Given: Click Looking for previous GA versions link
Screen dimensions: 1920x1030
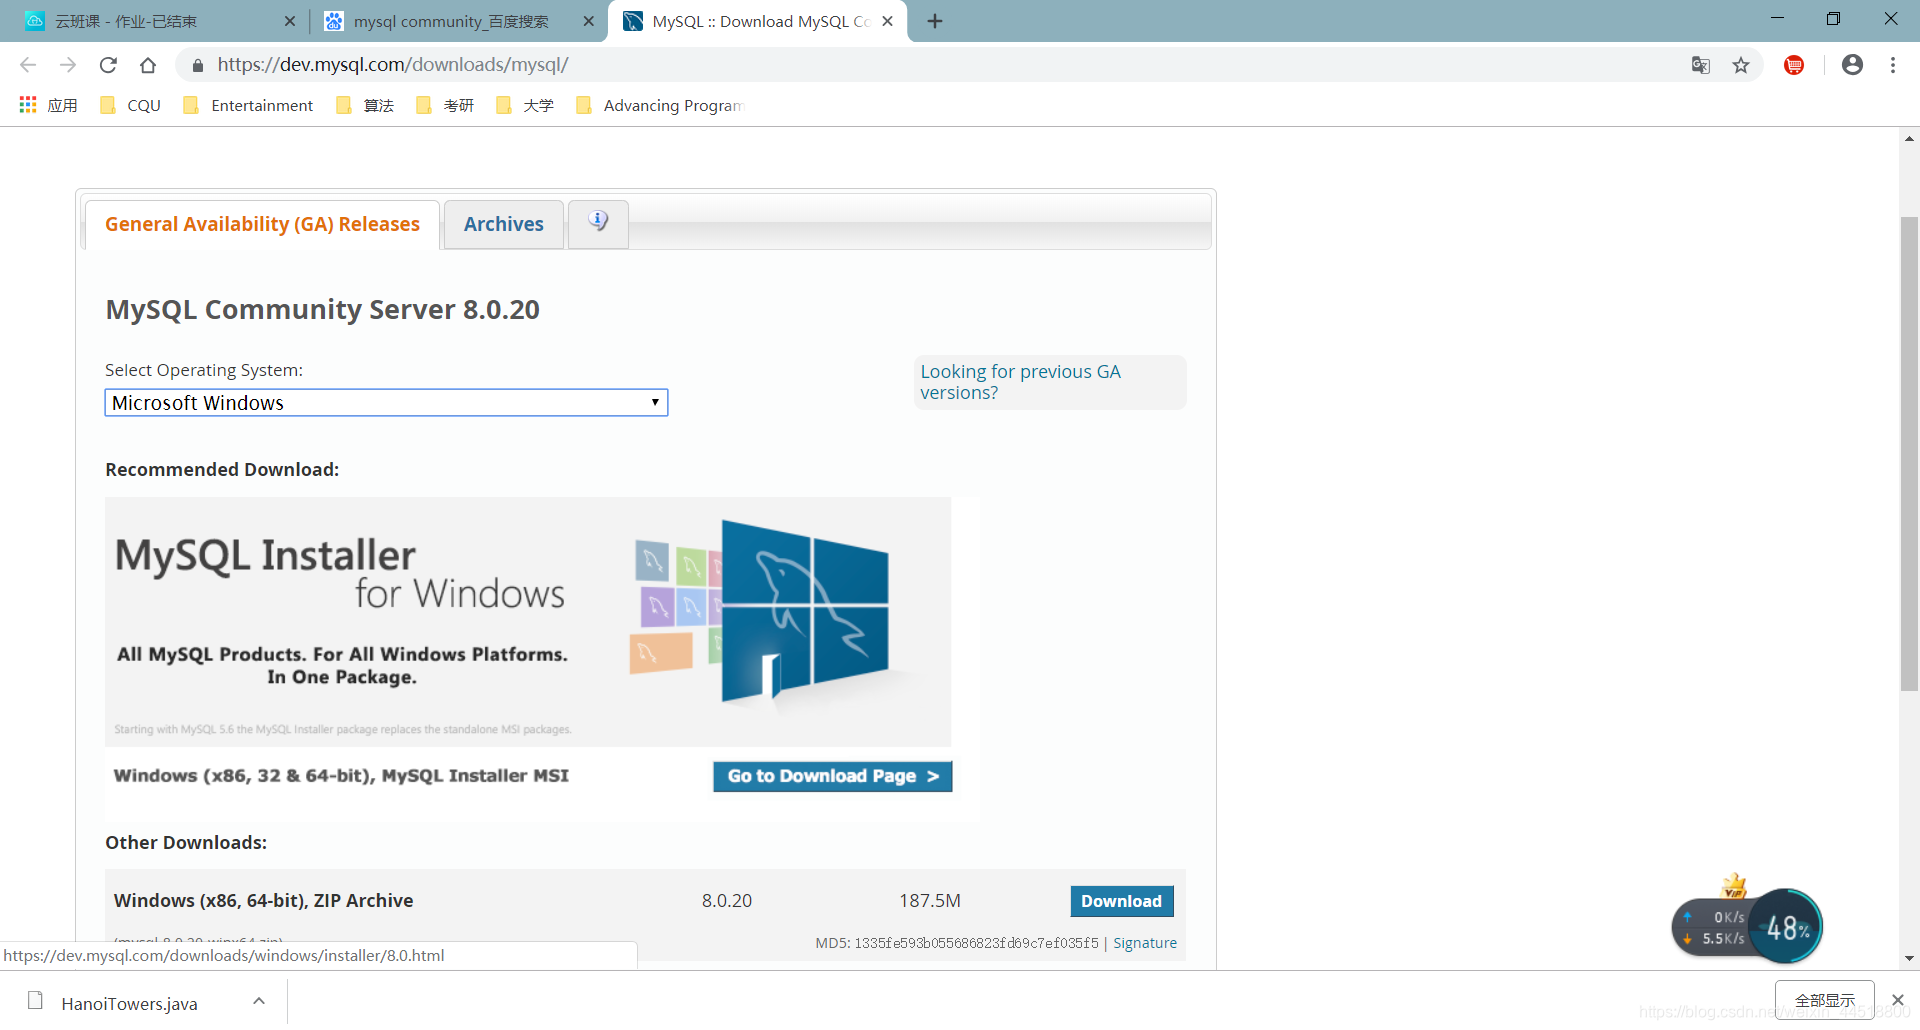Looking at the screenshot, I should (x=1020, y=382).
